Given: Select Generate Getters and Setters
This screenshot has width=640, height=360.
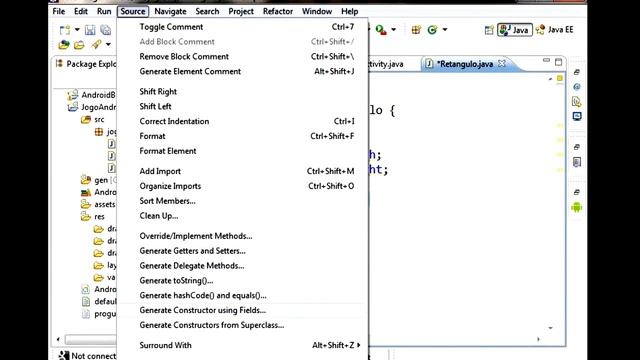Looking at the screenshot, I should tap(242, 251).
